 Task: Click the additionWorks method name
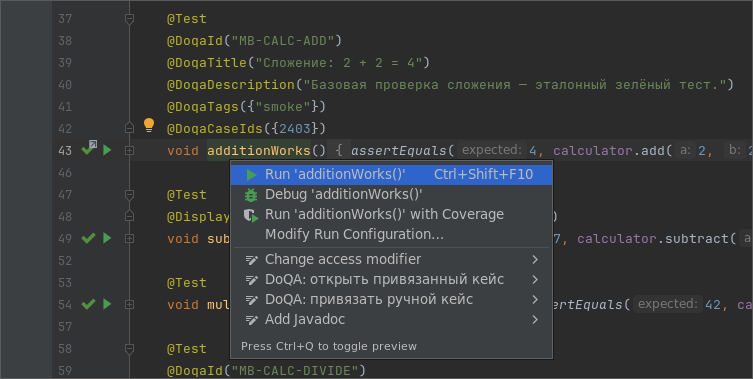pos(259,150)
